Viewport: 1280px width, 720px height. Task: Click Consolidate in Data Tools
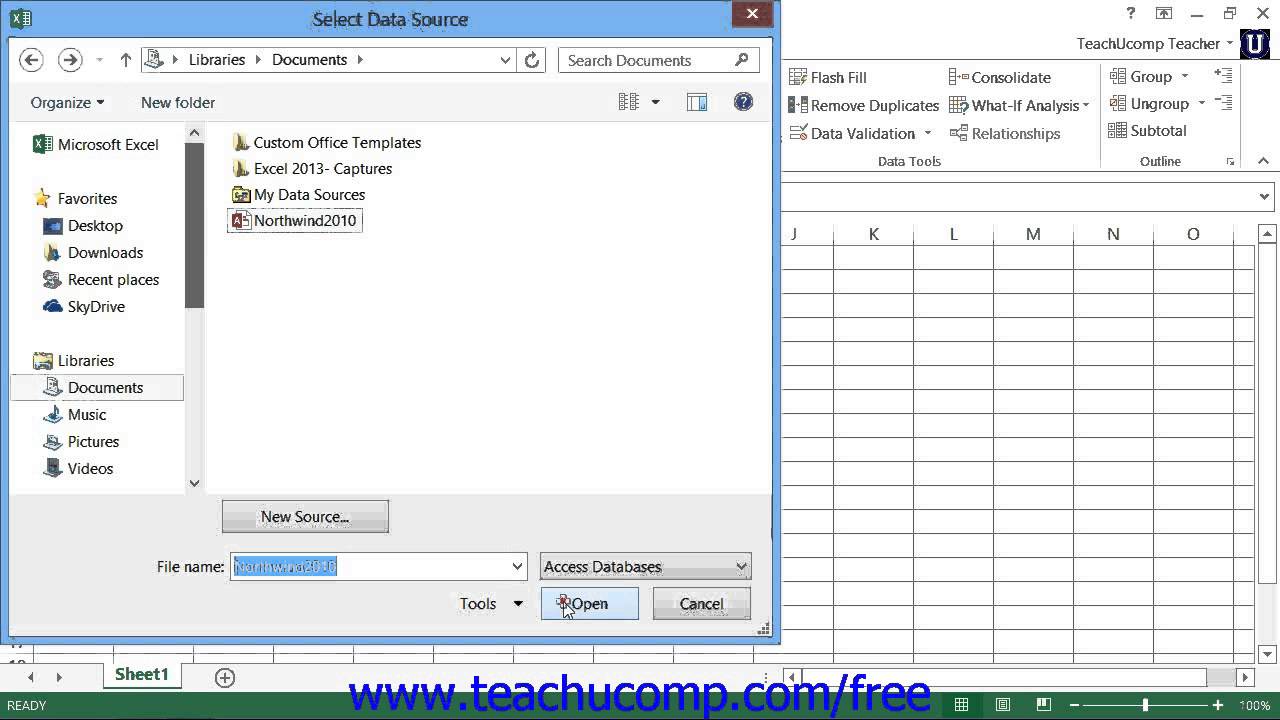coord(999,77)
